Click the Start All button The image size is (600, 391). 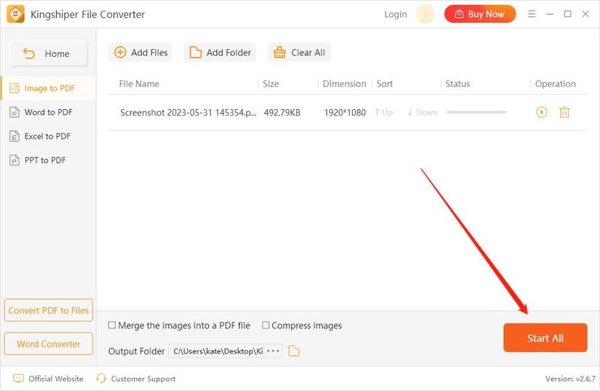click(x=545, y=338)
